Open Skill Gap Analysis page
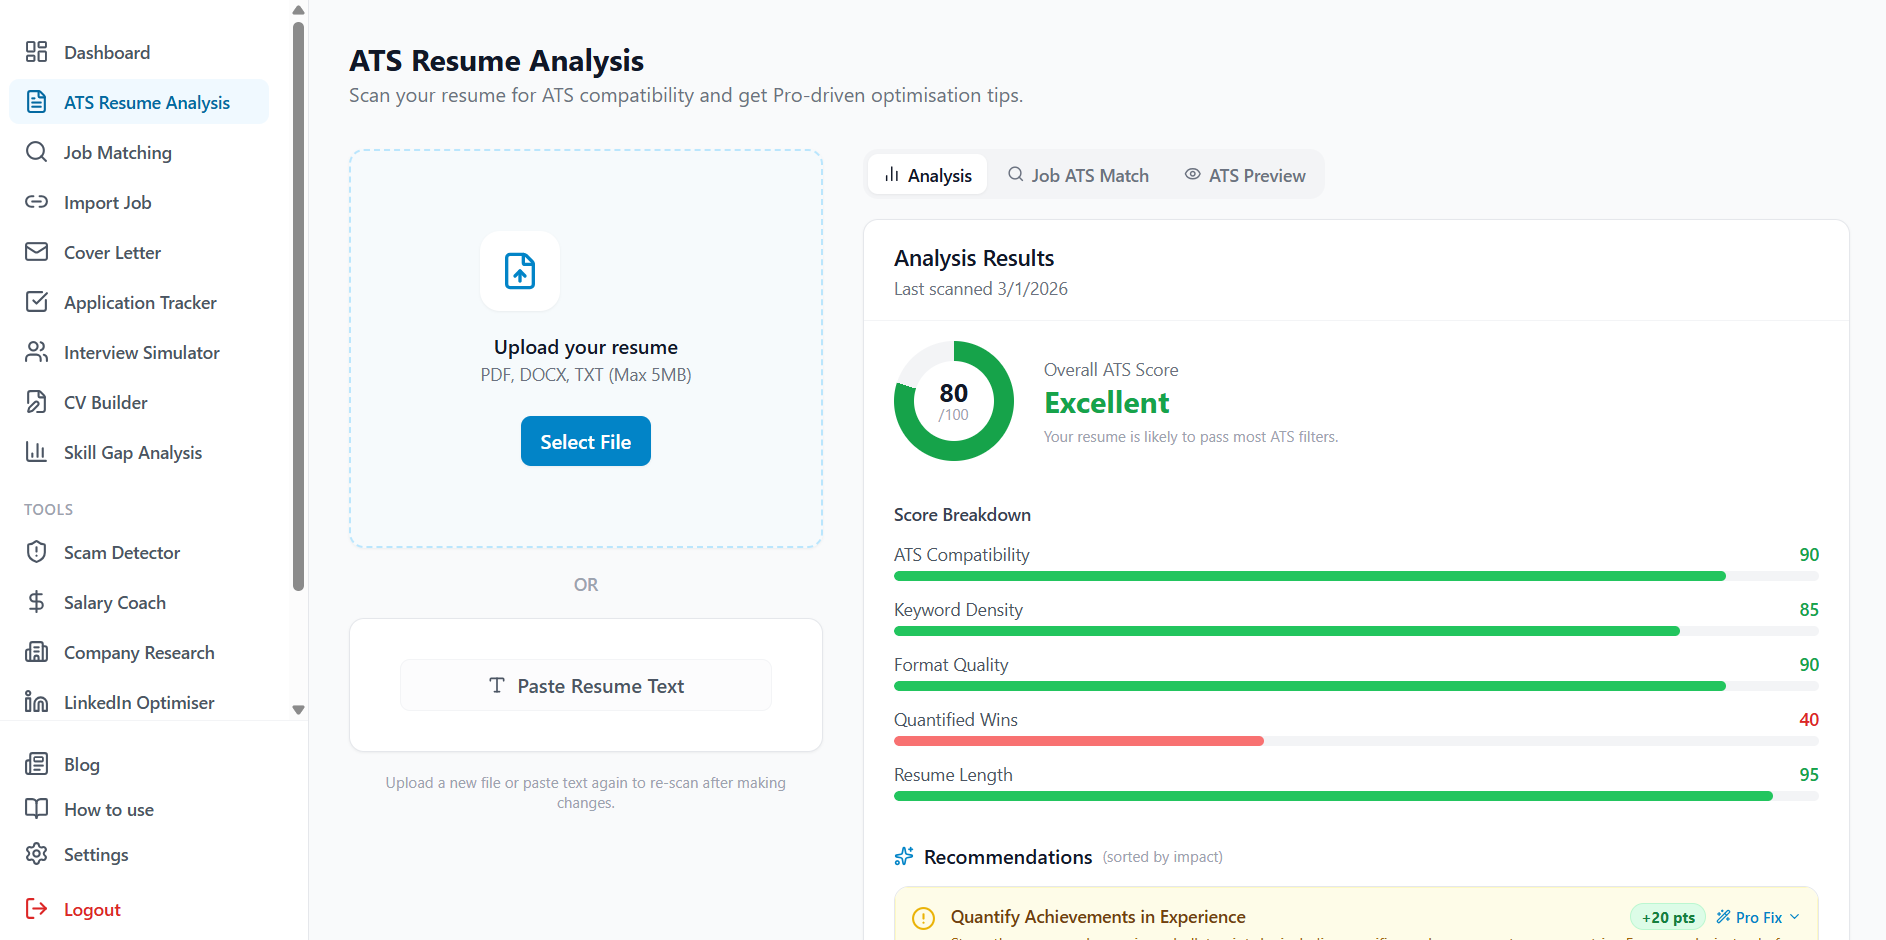This screenshot has width=1886, height=940. 139,452
